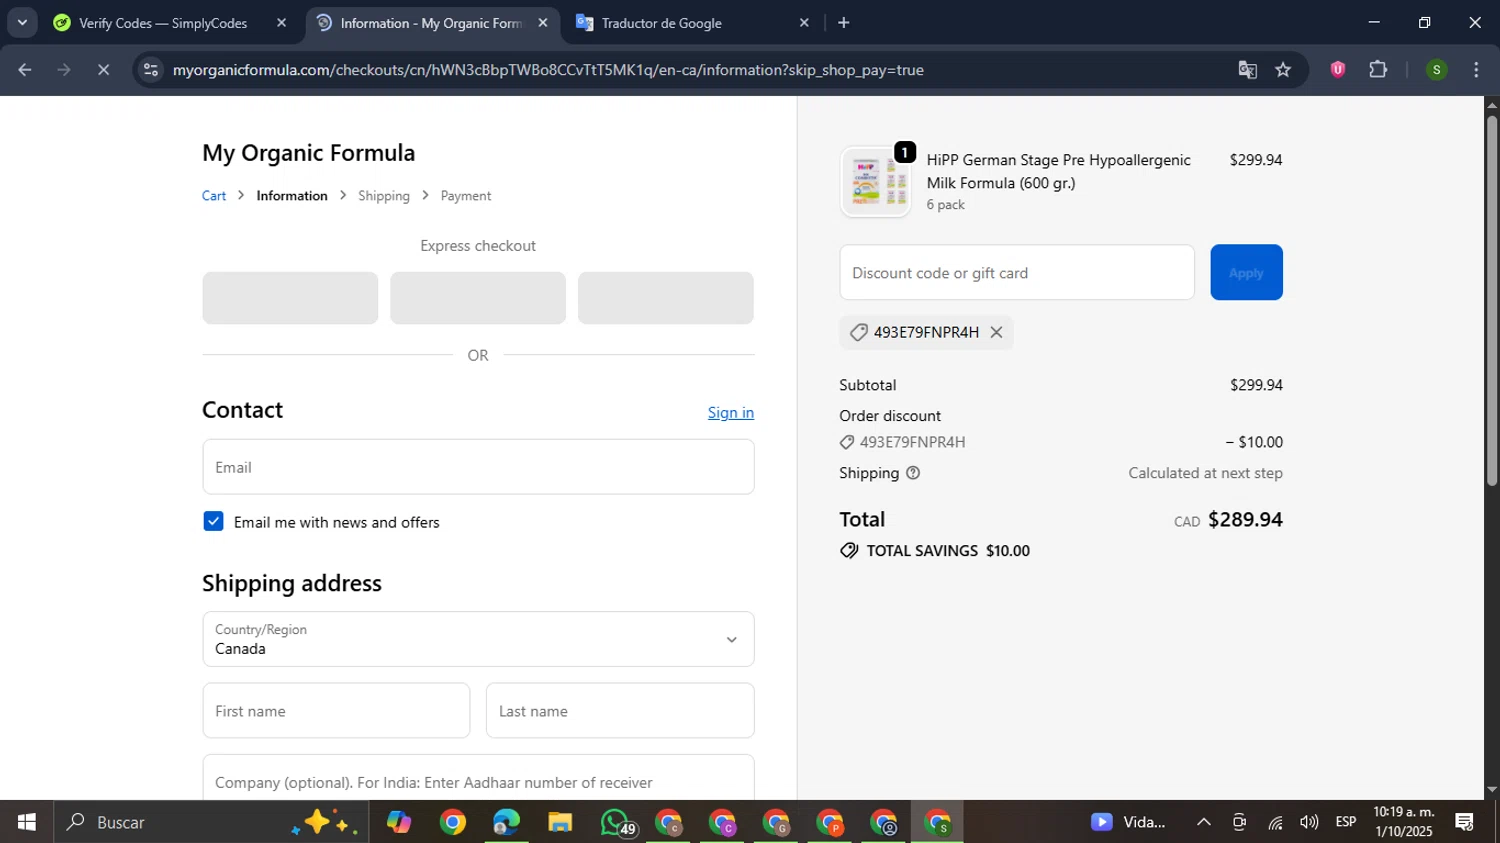Open the Shipping help question icon
1500x843 pixels.
click(x=912, y=473)
